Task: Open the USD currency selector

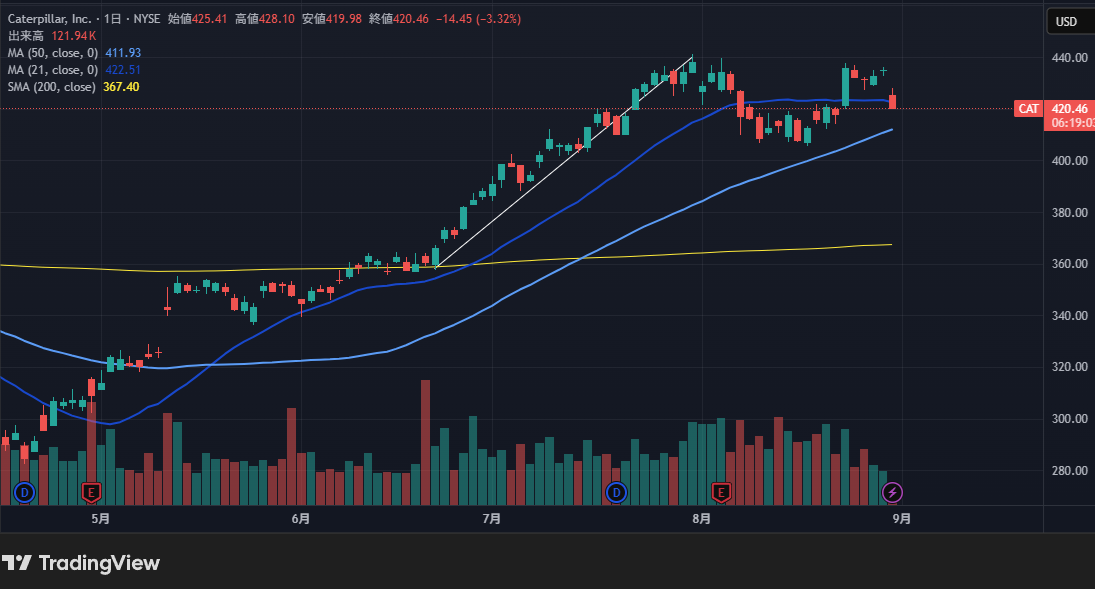Action: 1071,22
